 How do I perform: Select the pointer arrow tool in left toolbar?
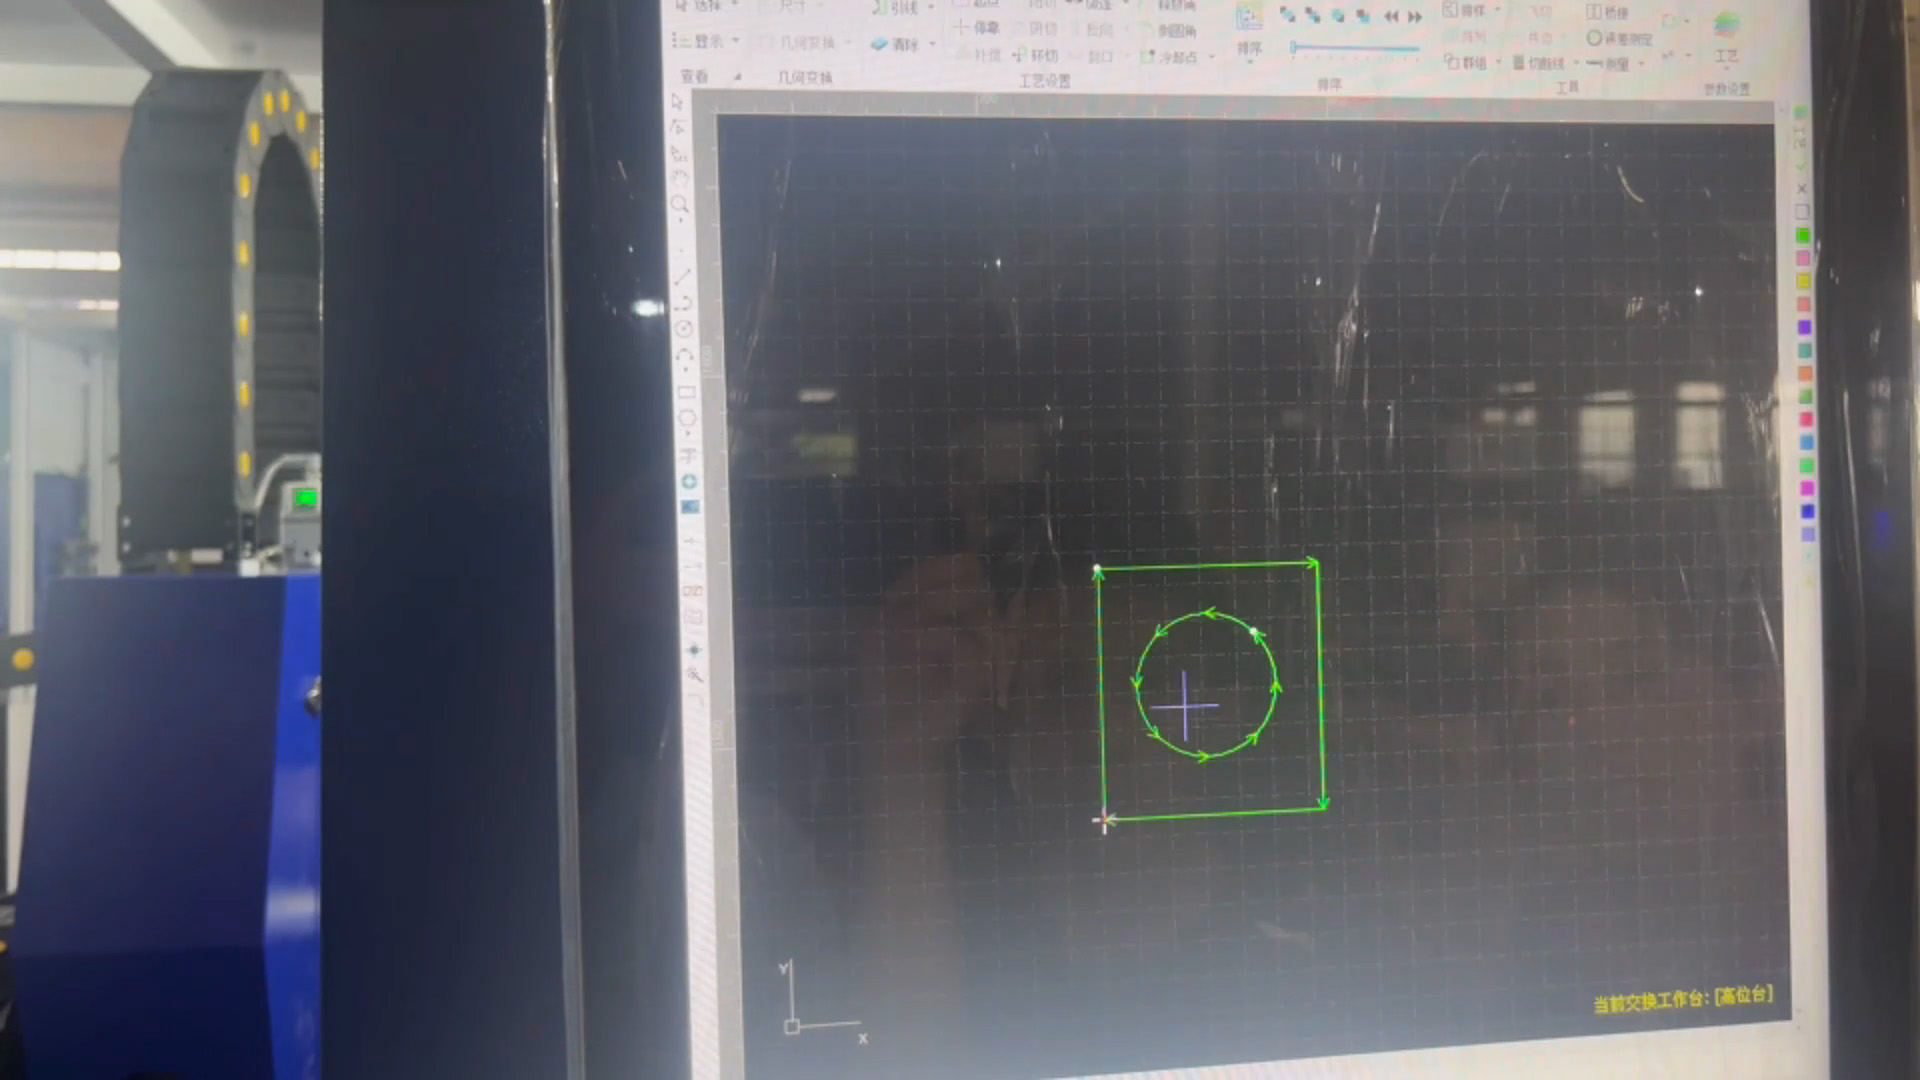coord(677,101)
